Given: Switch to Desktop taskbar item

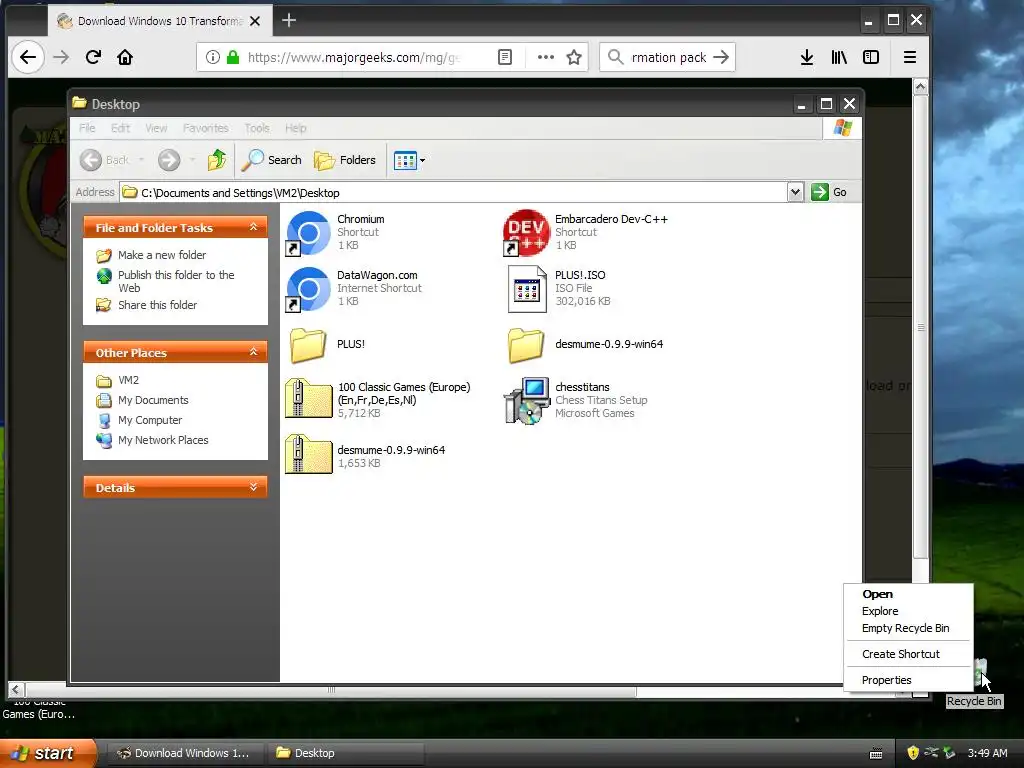Looking at the screenshot, I should (x=346, y=754).
